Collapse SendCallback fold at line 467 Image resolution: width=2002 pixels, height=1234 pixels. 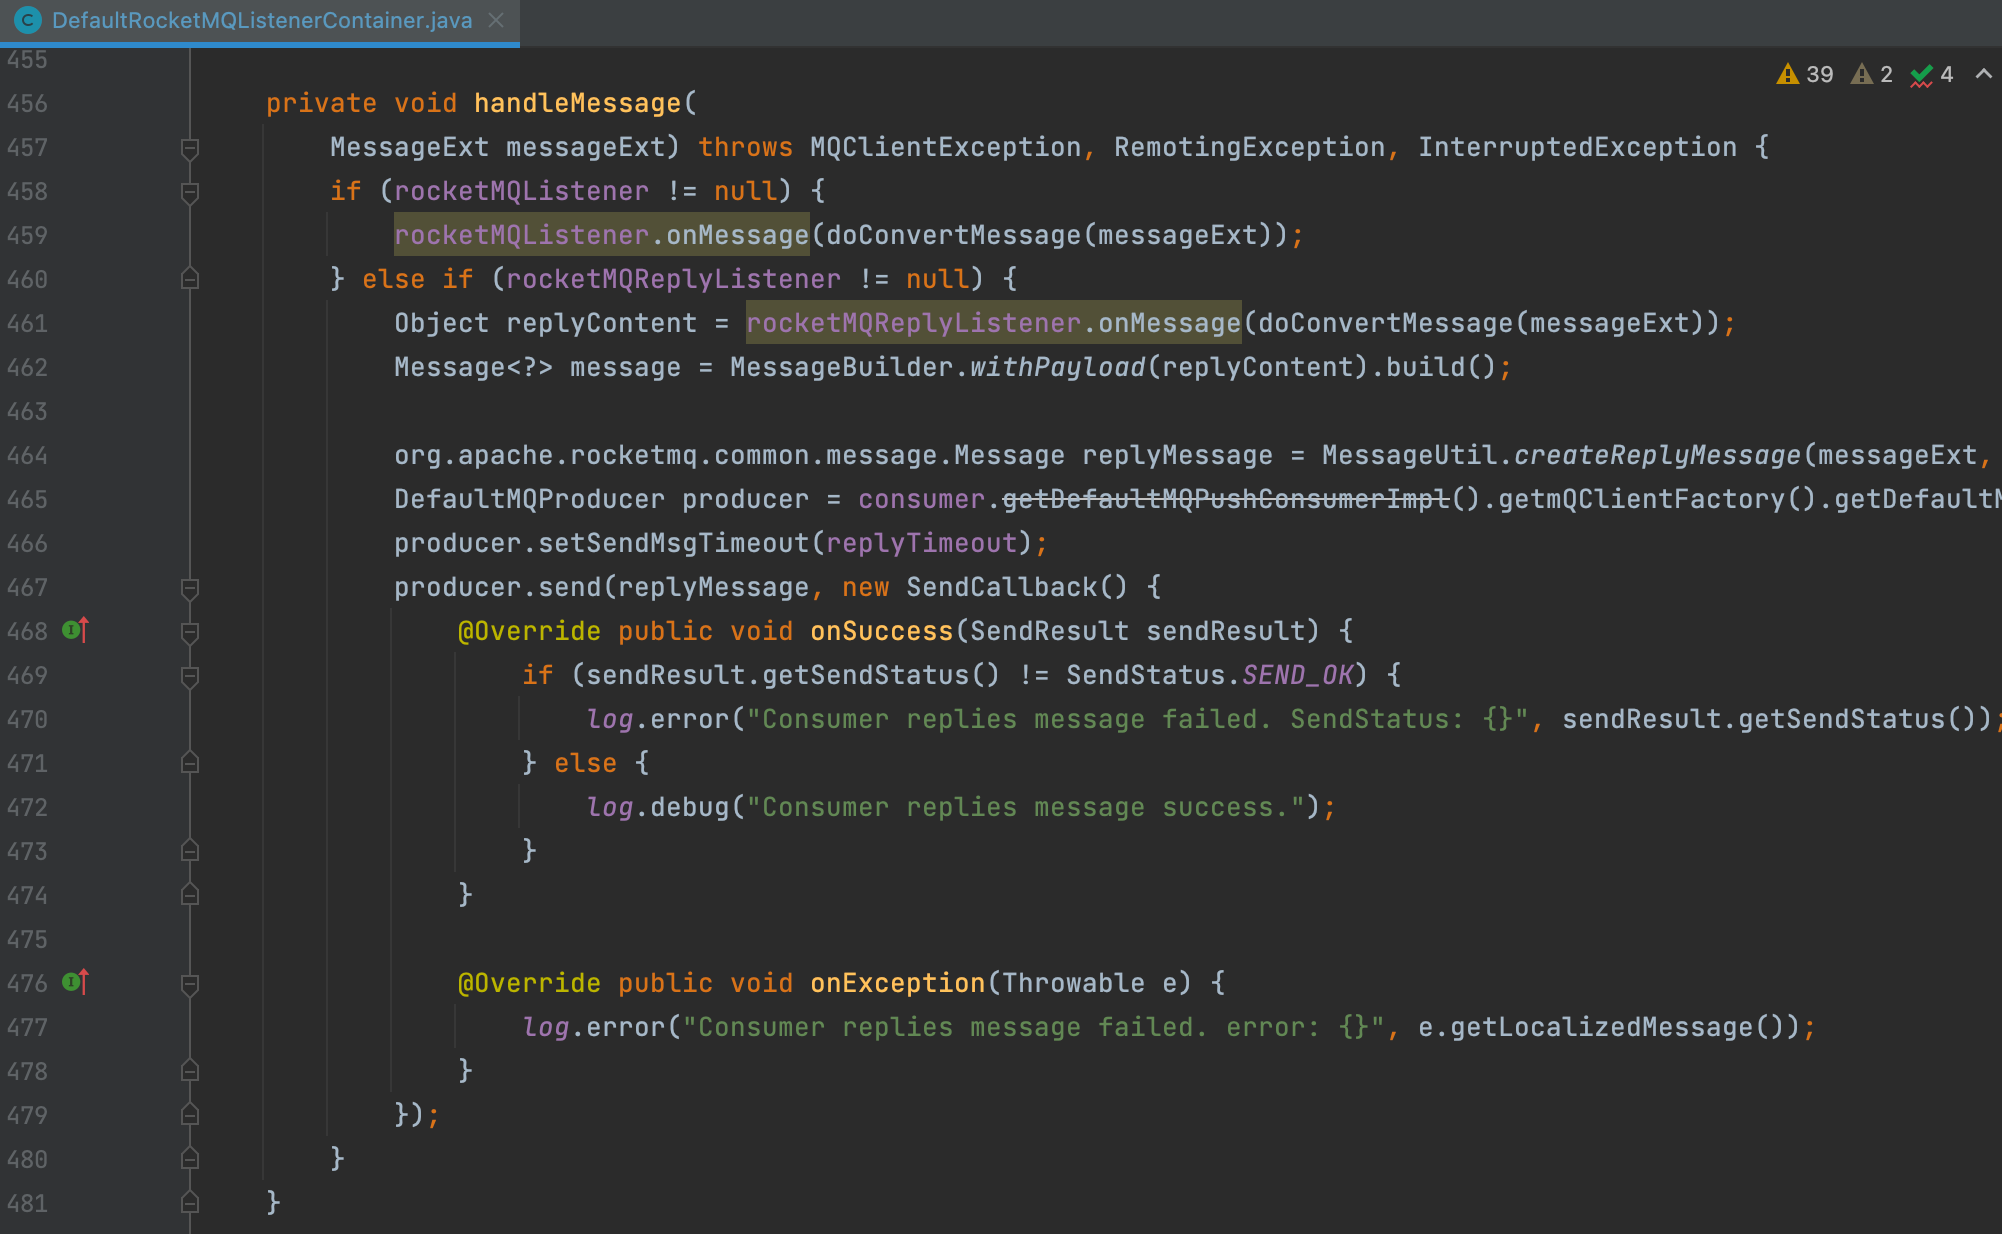[190, 588]
